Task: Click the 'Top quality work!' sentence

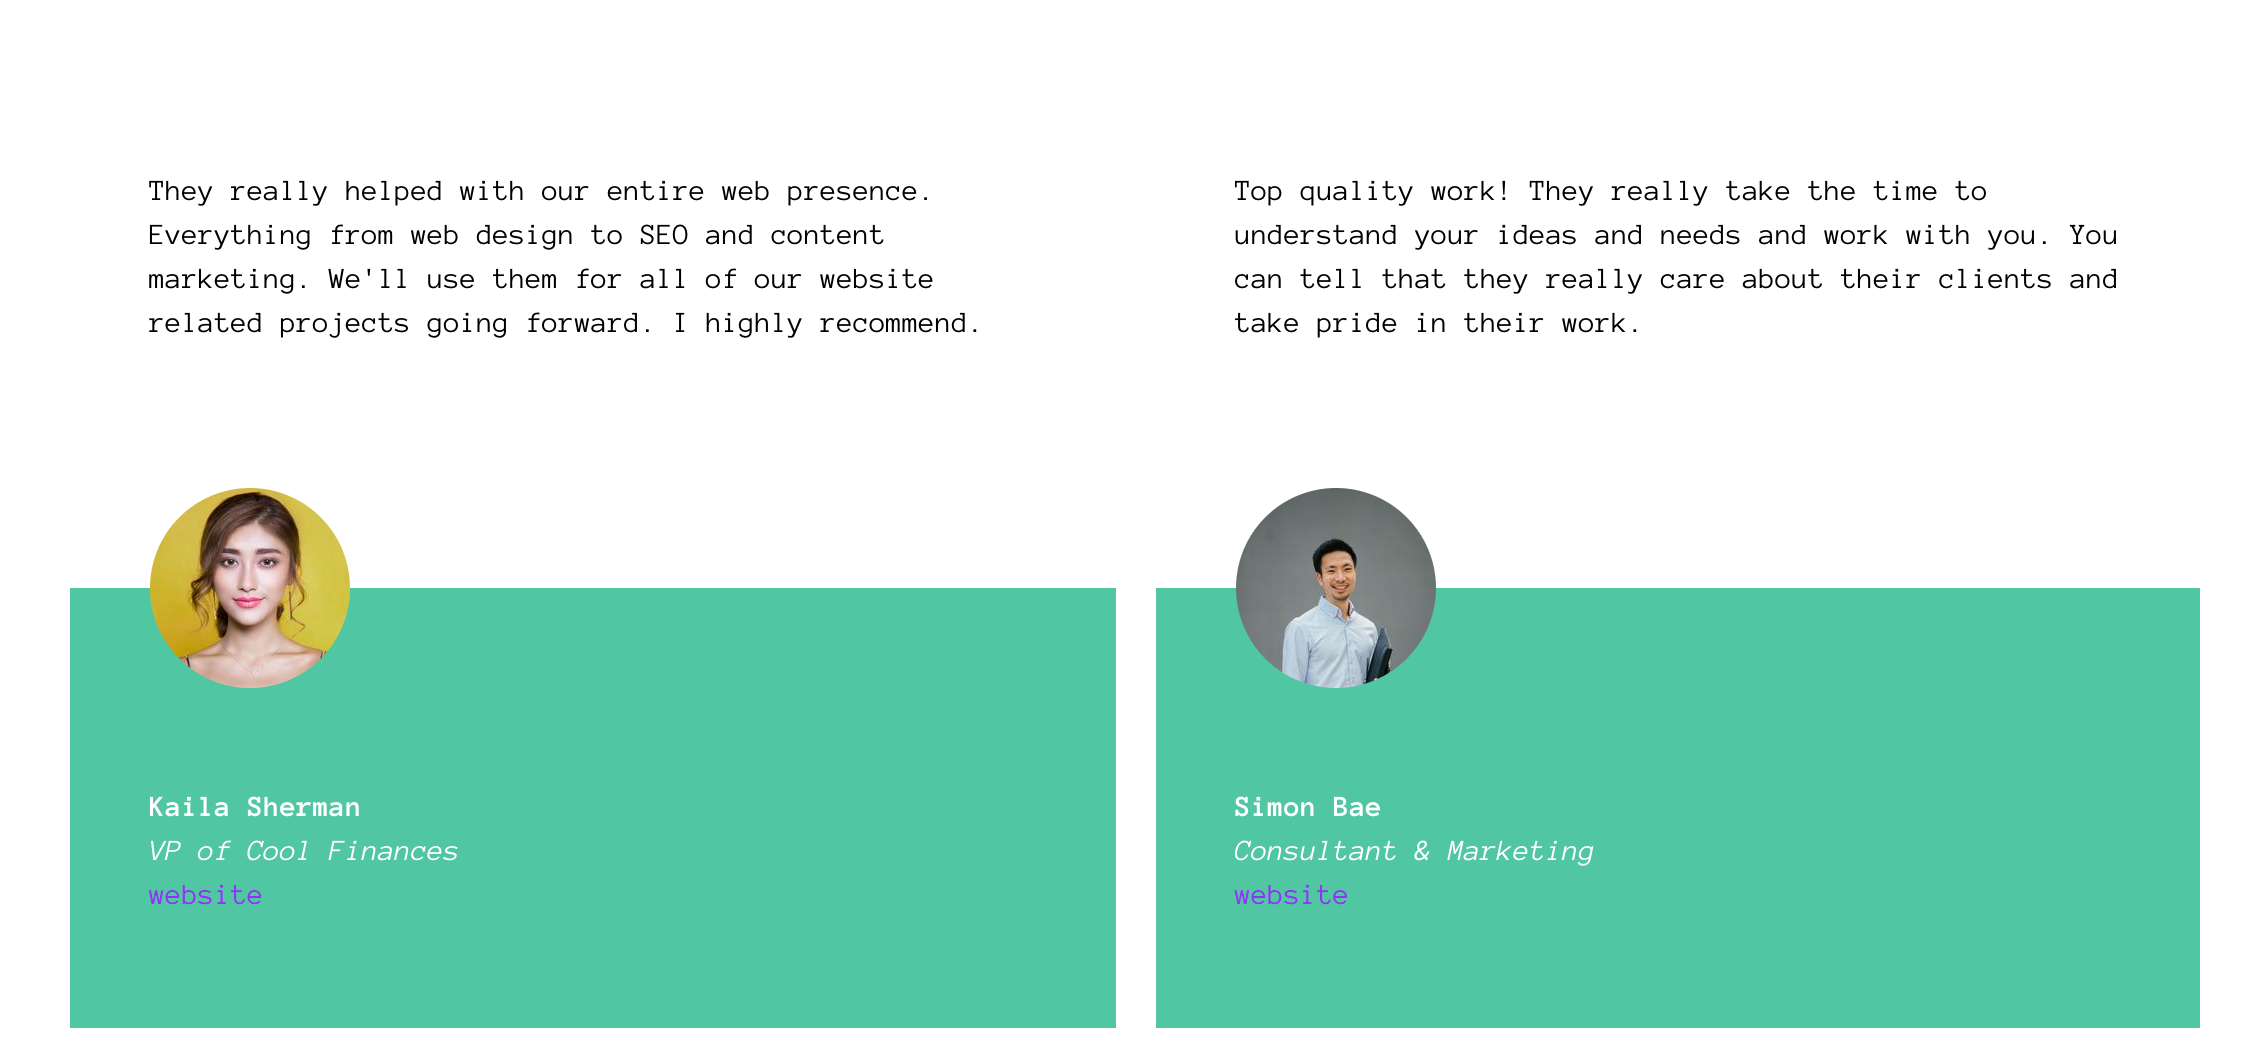Action: [1371, 191]
